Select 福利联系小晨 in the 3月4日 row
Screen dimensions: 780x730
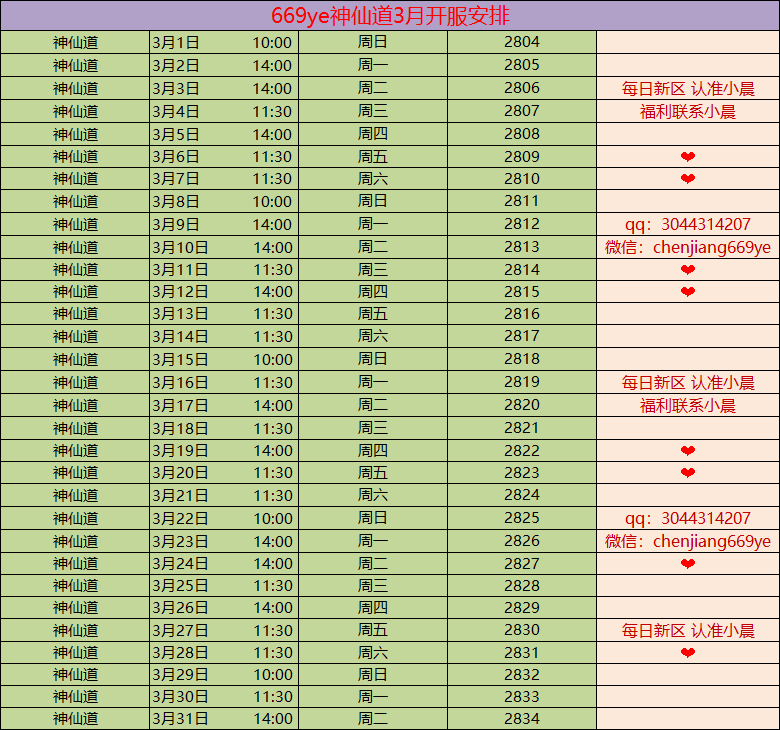point(688,111)
